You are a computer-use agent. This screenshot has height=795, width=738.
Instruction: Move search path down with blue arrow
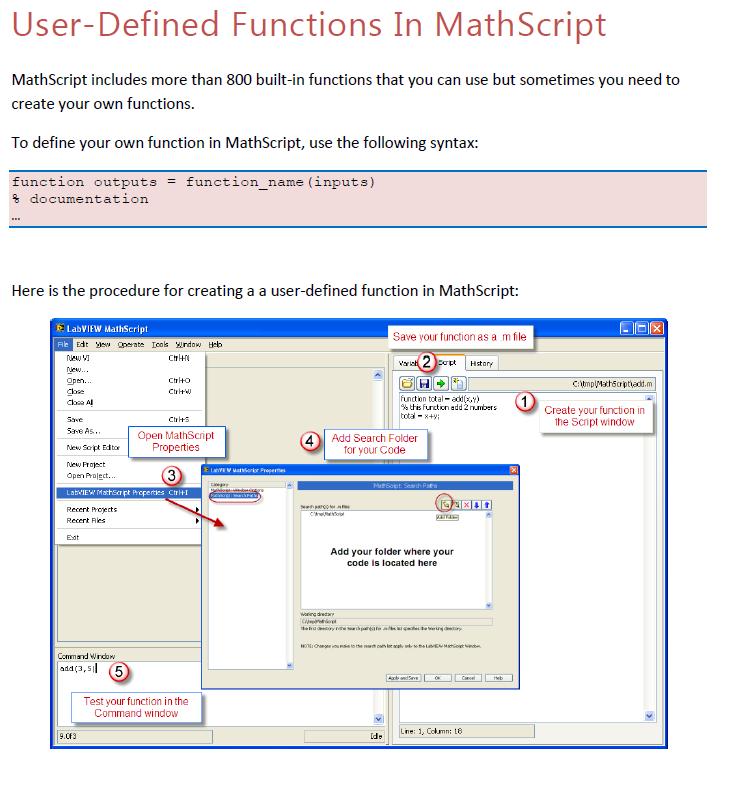pyautogui.click(x=476, y=504)
